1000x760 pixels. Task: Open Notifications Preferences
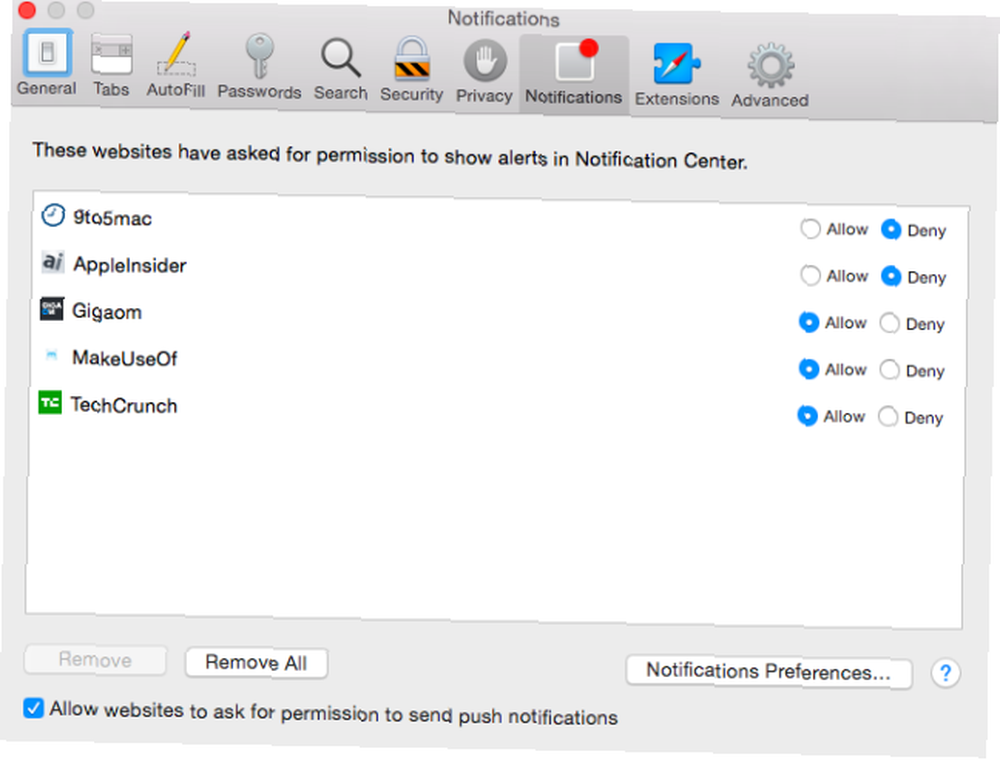tap(768, 671)
